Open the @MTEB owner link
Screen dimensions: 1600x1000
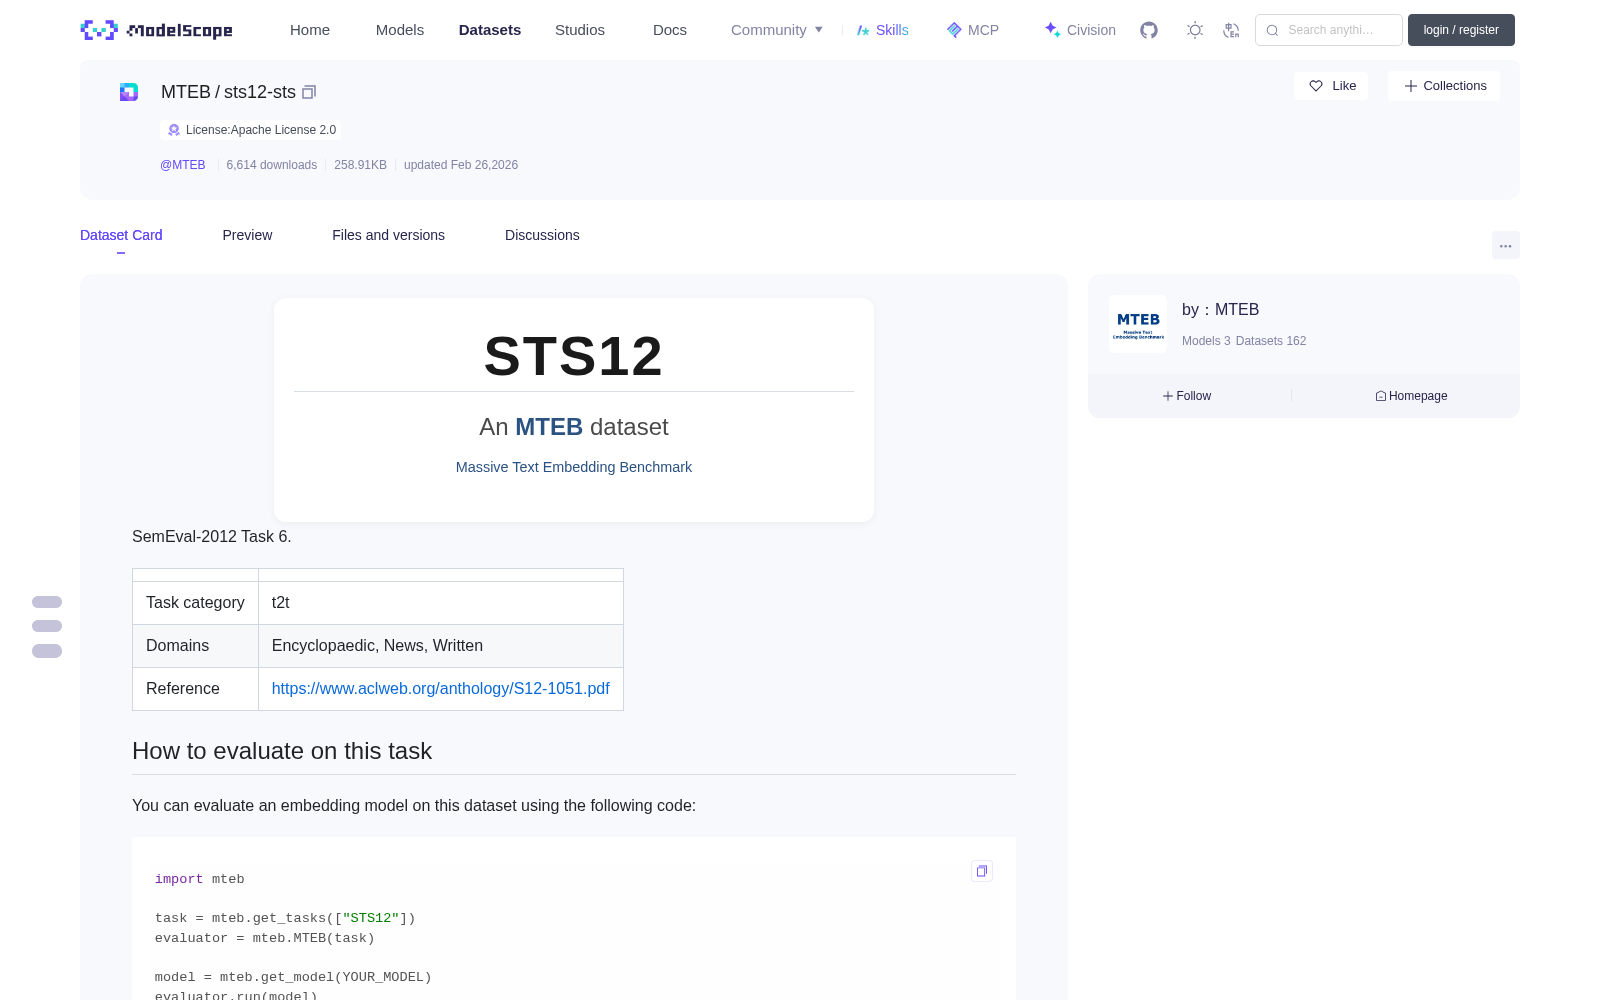click(183, 165)
